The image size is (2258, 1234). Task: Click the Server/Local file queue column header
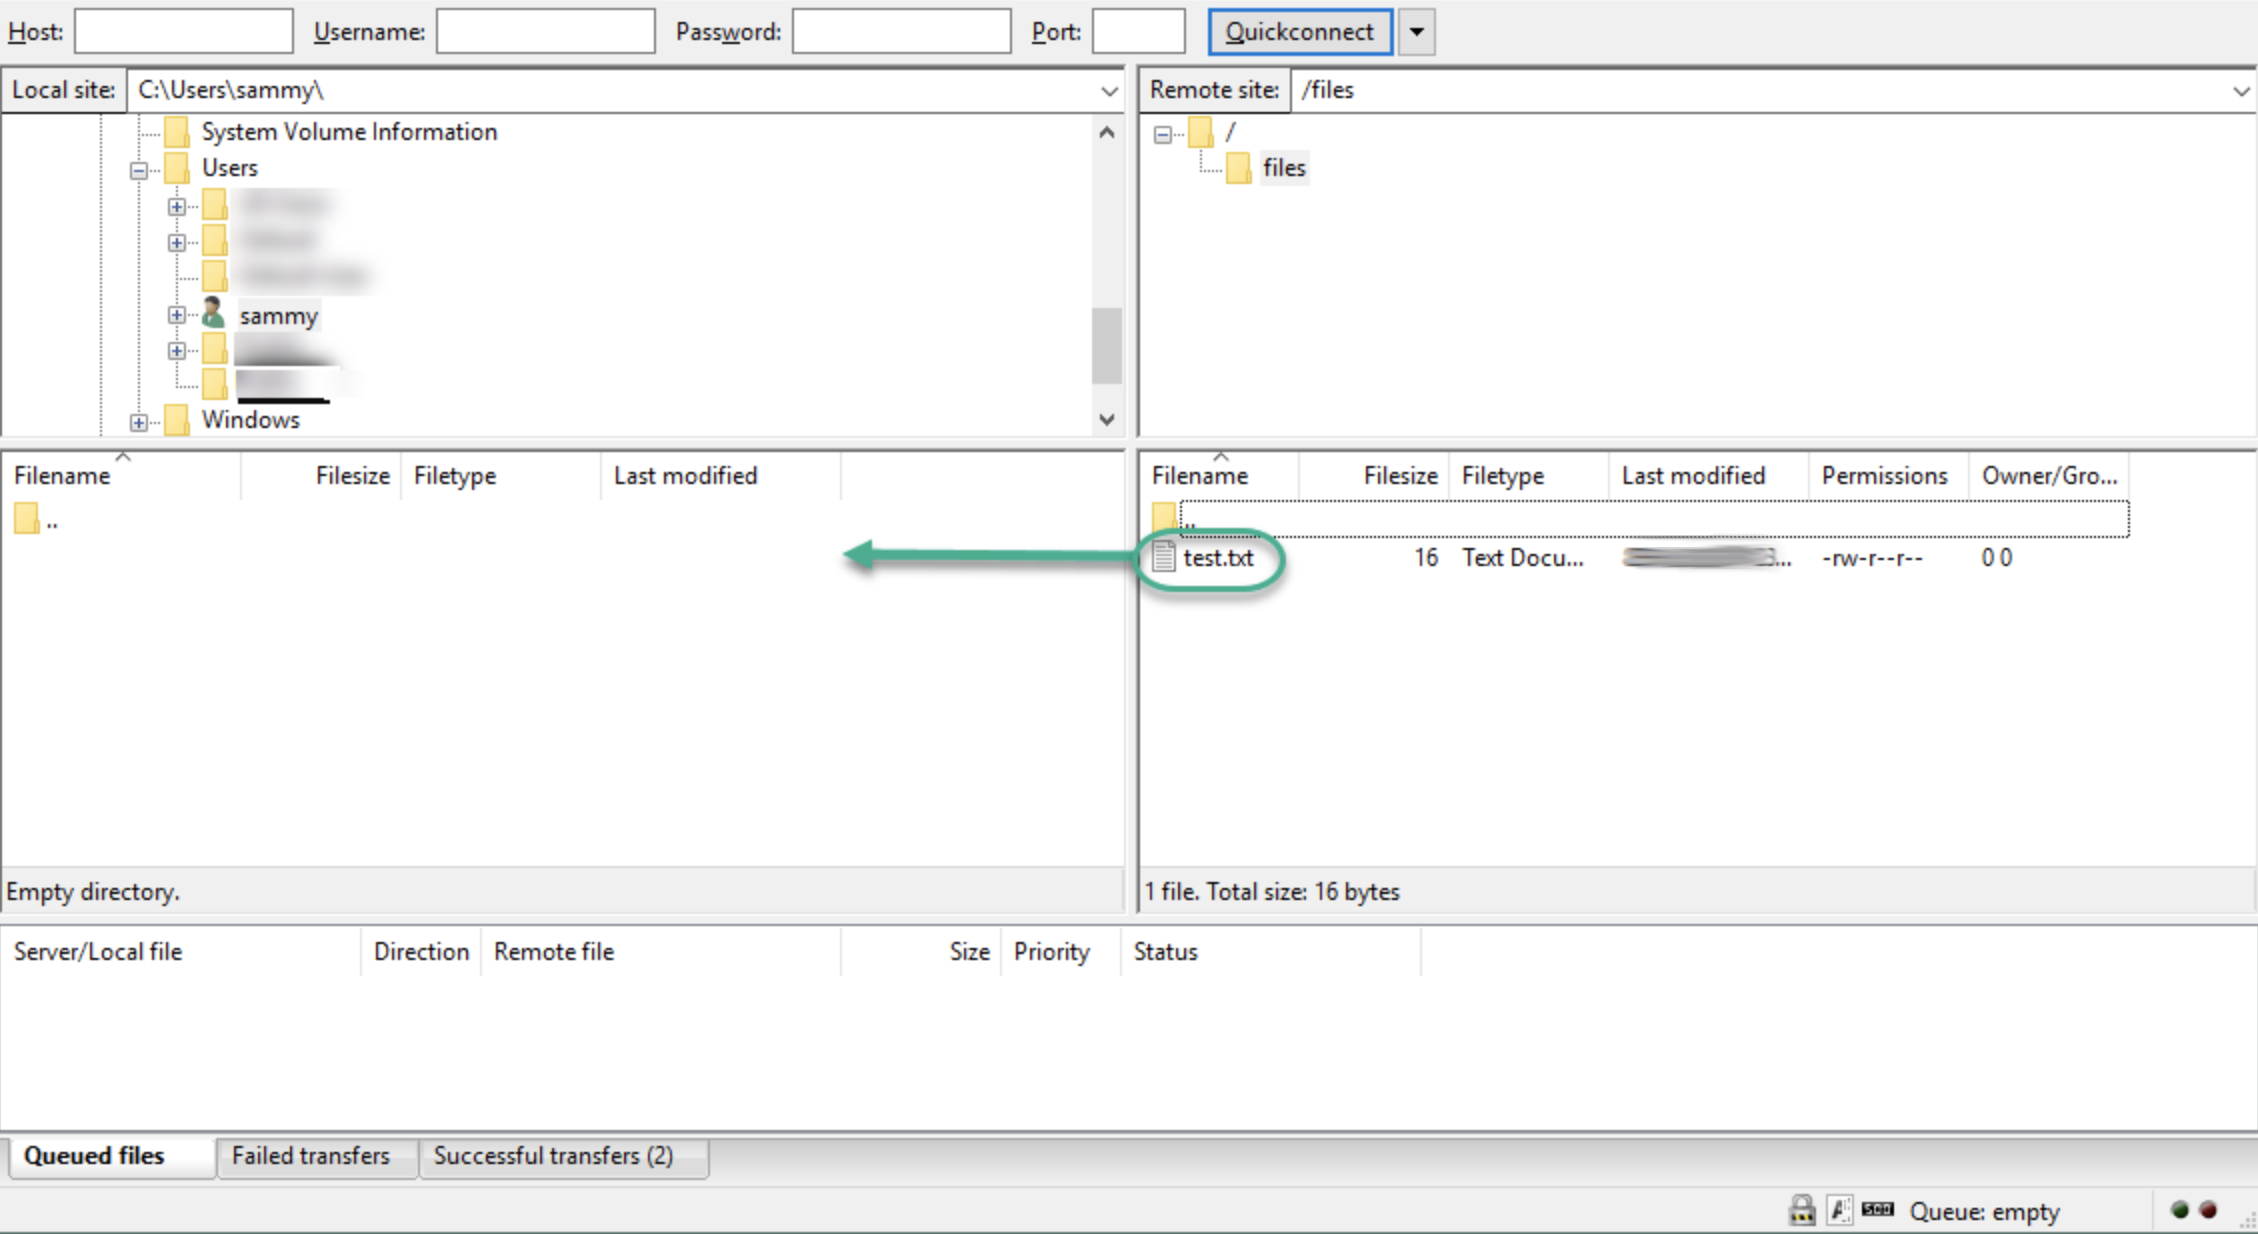[181, 951]
